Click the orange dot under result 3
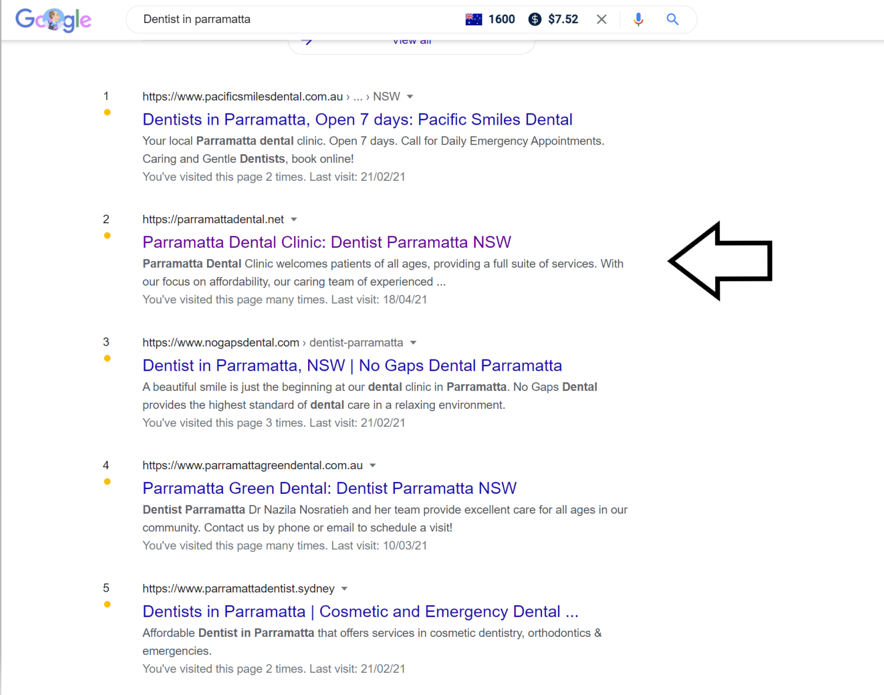This screenshot has height=695, width=884. [107, 358]
